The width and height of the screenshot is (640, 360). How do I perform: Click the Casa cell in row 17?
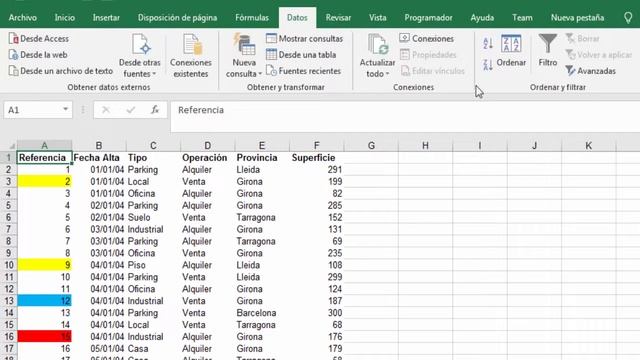(153, 349)
